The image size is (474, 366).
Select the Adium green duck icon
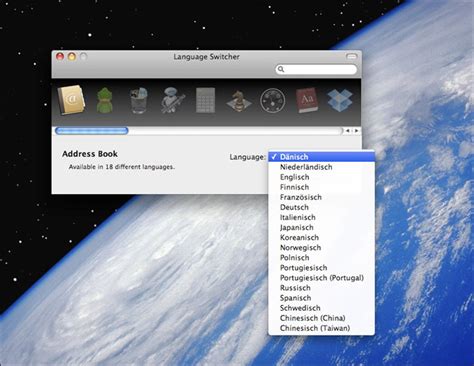[x=105, y=100]
